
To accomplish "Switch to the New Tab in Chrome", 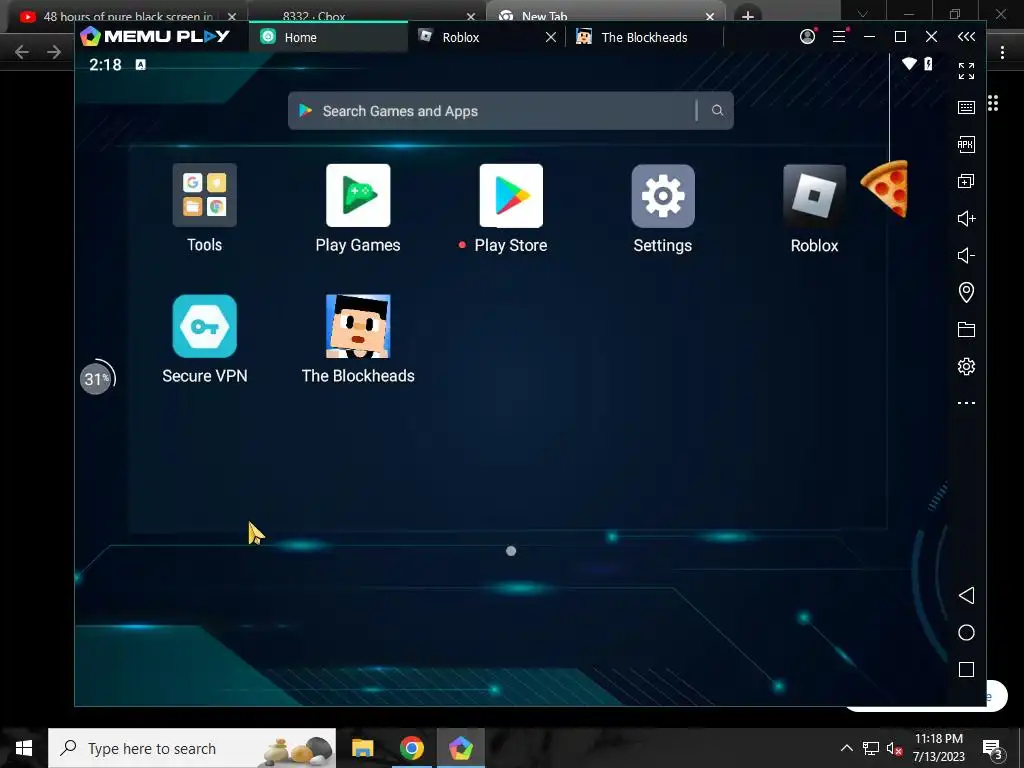I will pos(606,16).
